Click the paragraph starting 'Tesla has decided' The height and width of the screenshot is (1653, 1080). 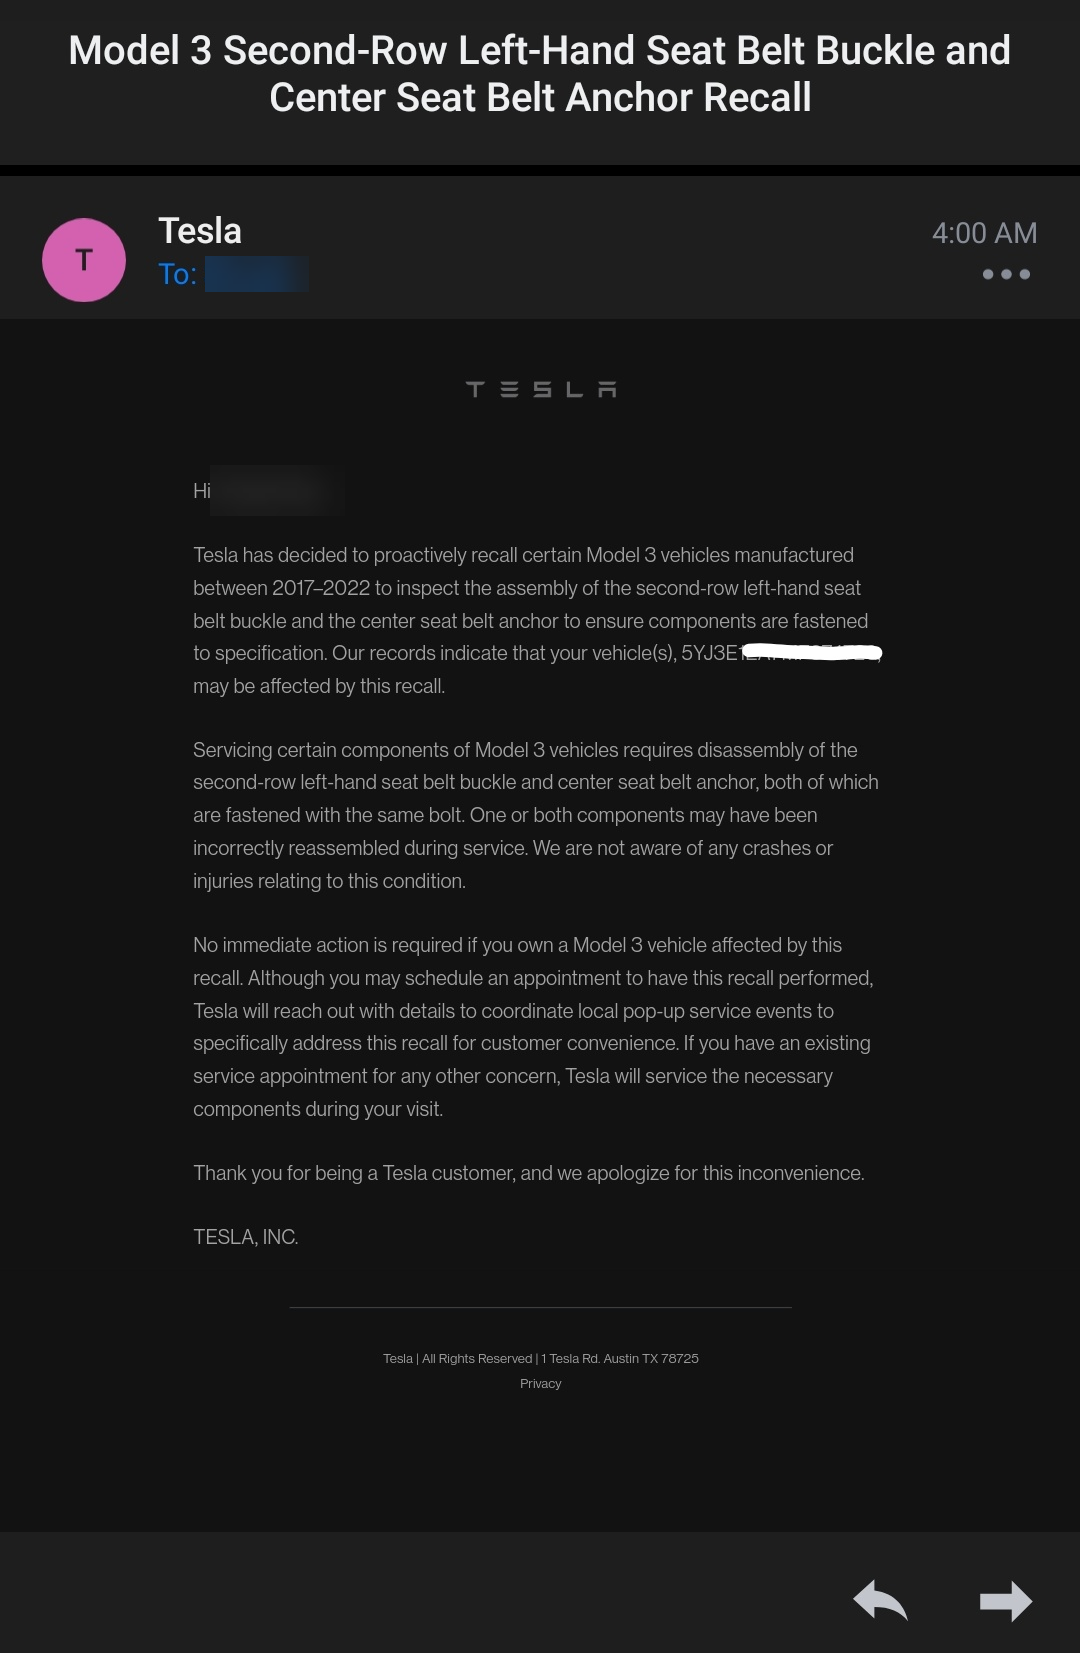click(530, 604)
